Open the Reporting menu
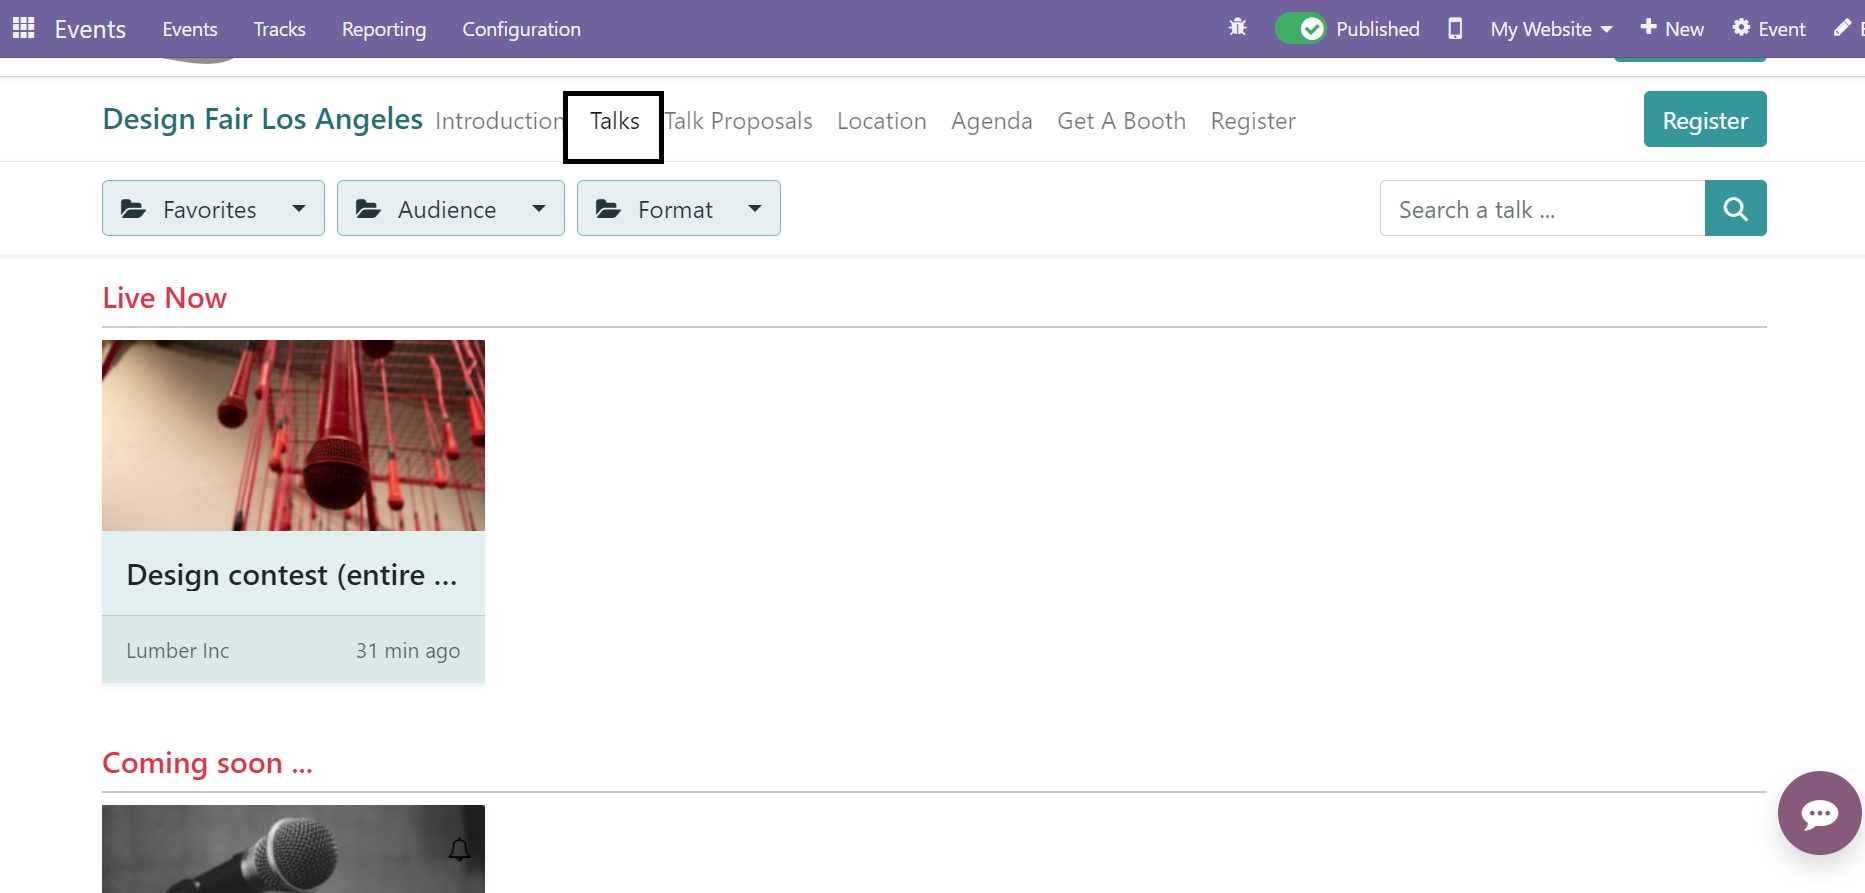This screenshot has height=893, width=1865. 384,29
